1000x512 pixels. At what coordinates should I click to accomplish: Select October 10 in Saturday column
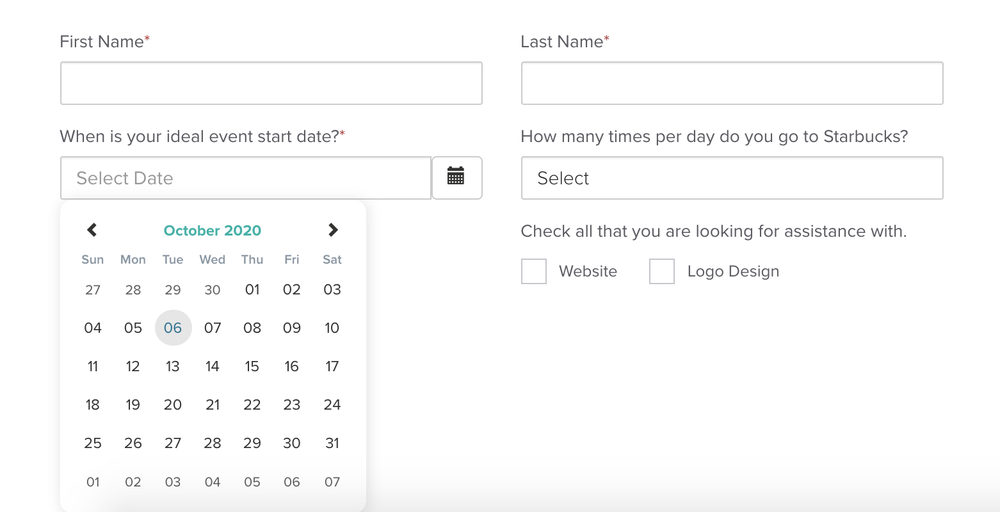click(x=332, y=328)
